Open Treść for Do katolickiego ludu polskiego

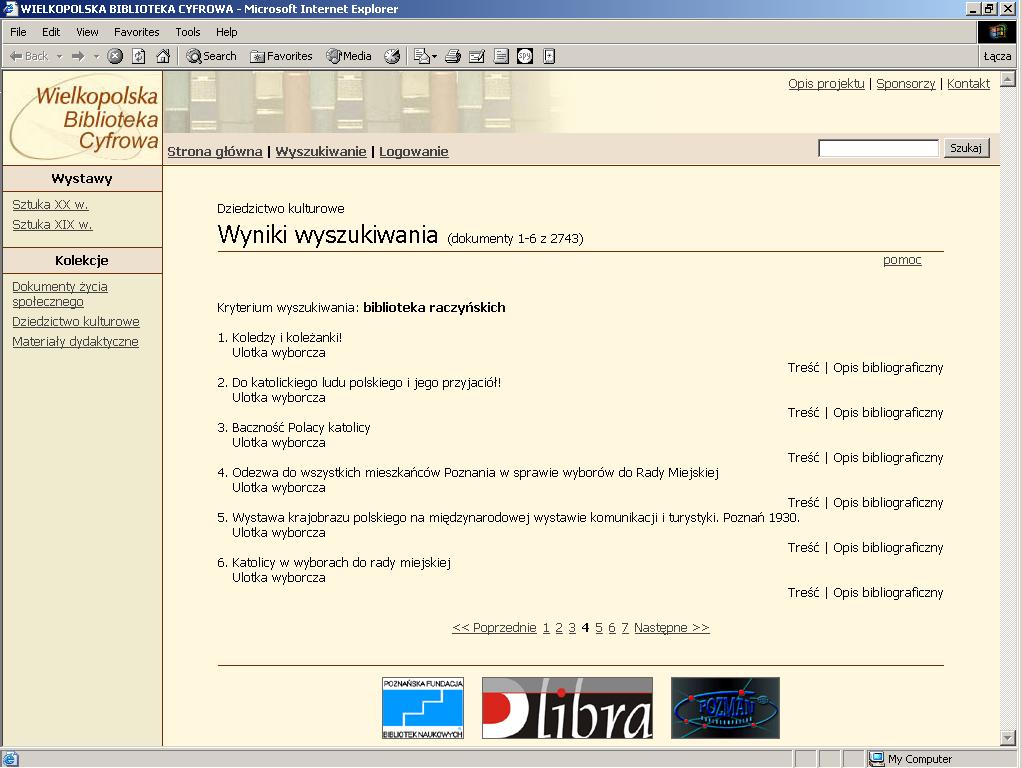point(803,413)
